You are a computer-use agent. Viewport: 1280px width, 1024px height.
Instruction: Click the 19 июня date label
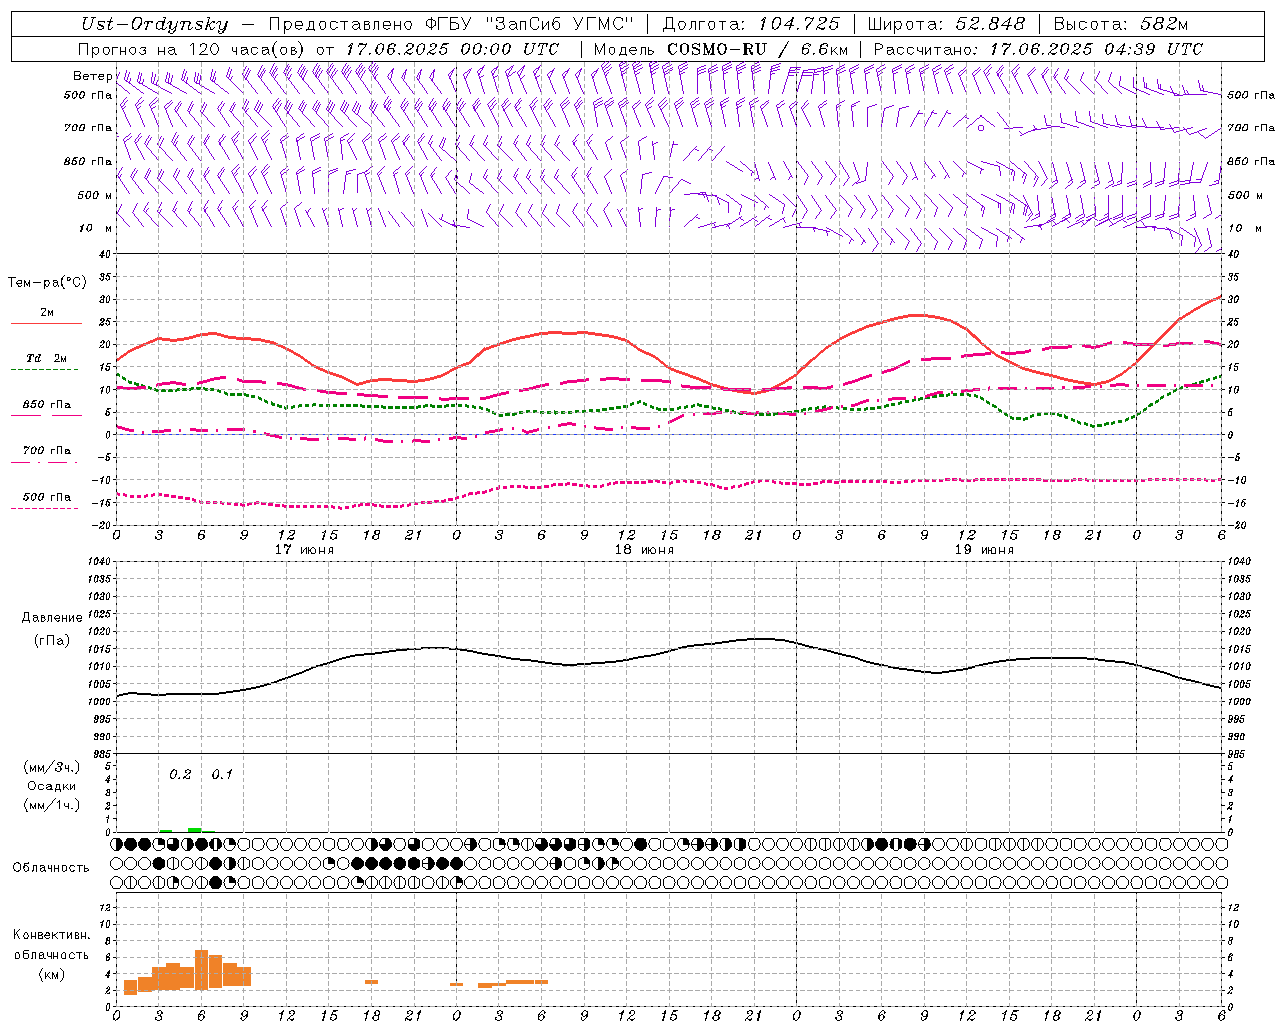tap(984, 550)
